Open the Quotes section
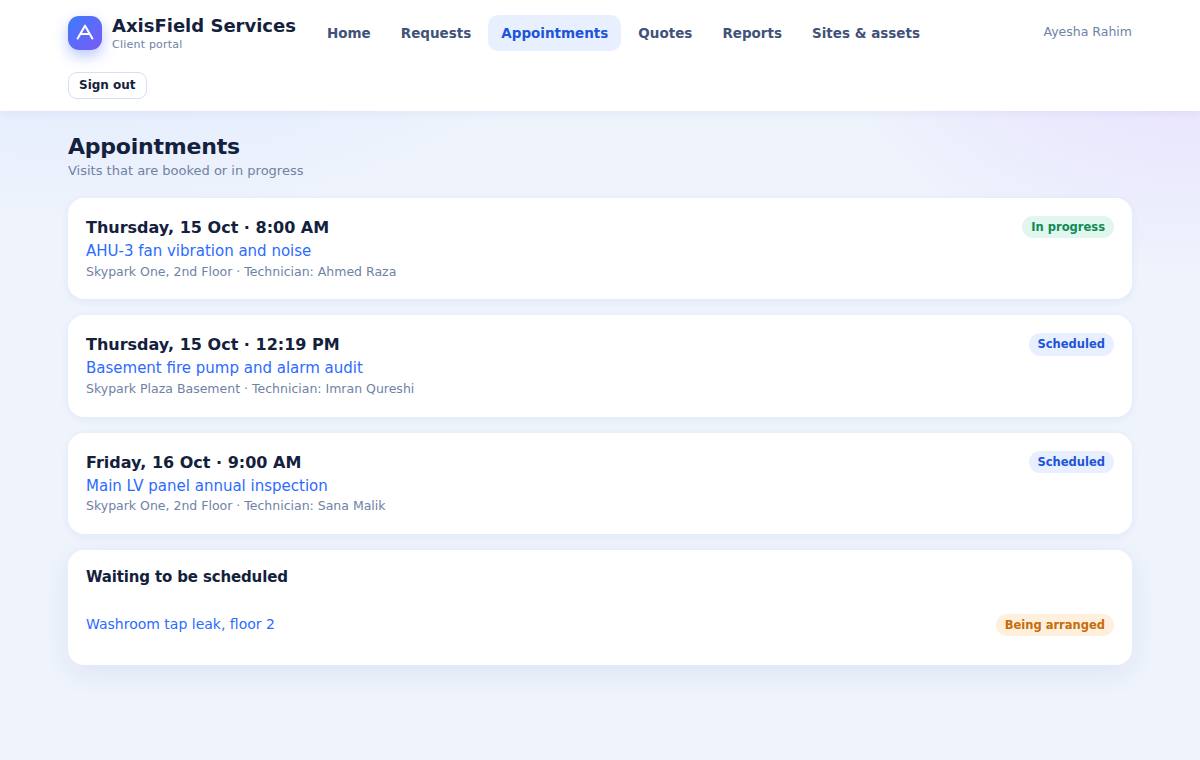This screenshot has height=760, width=1200. click(665, 33)
